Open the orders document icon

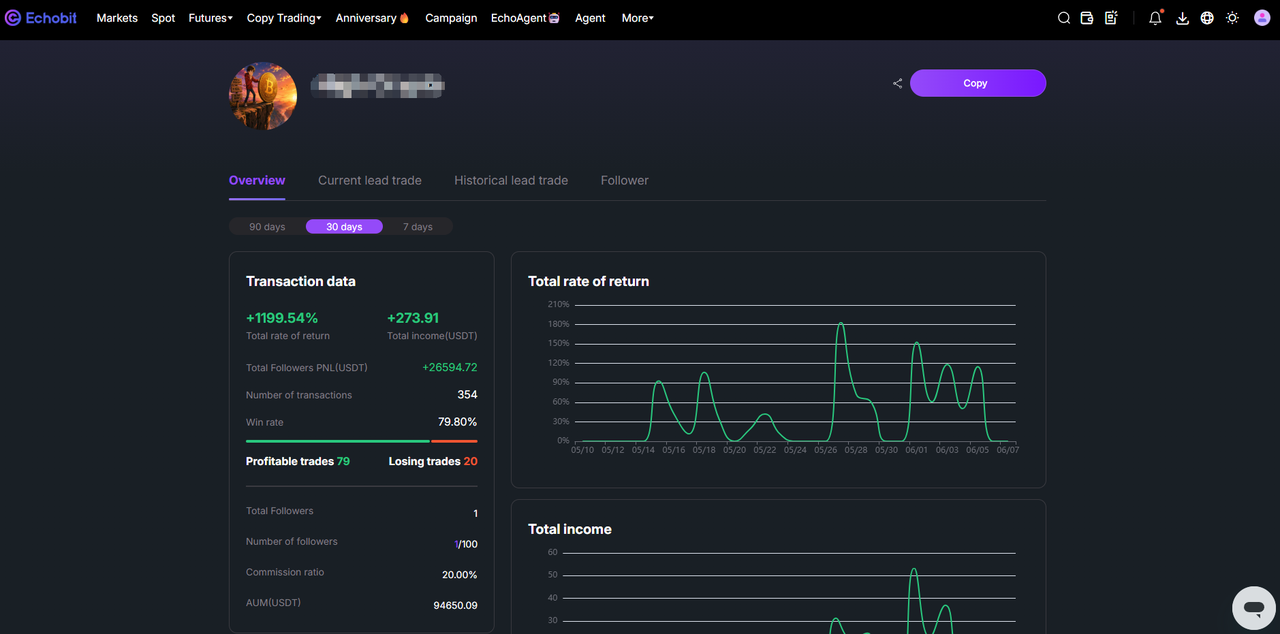pos(1111,18)
